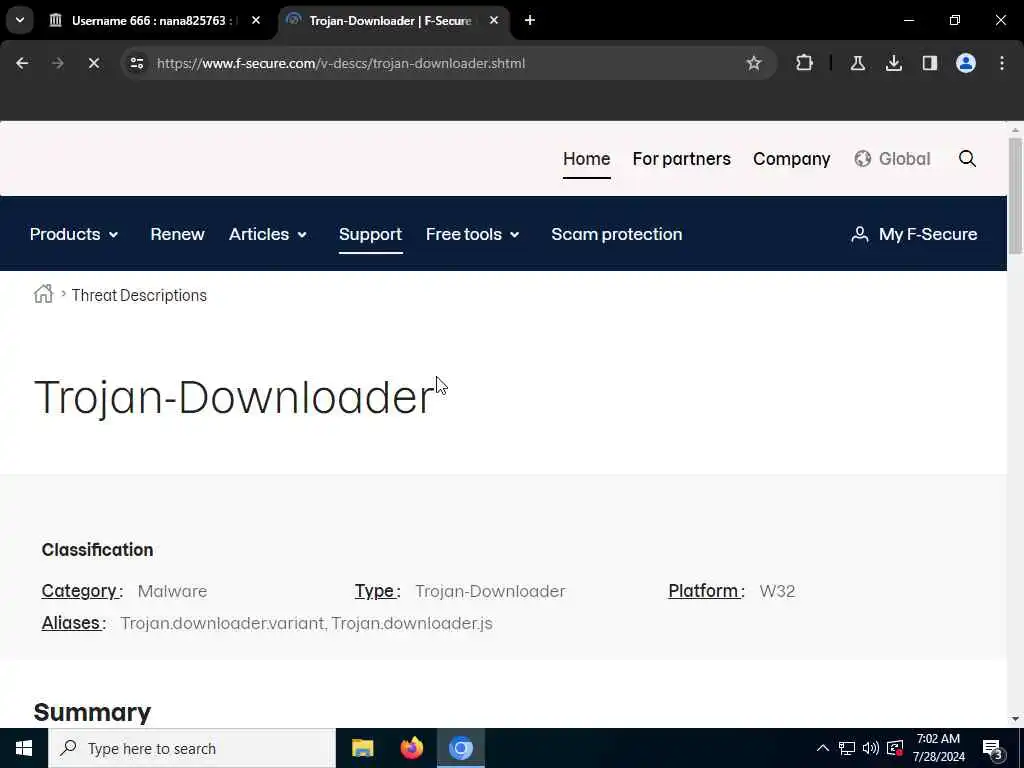Click the Summary heading

(92, 712)
